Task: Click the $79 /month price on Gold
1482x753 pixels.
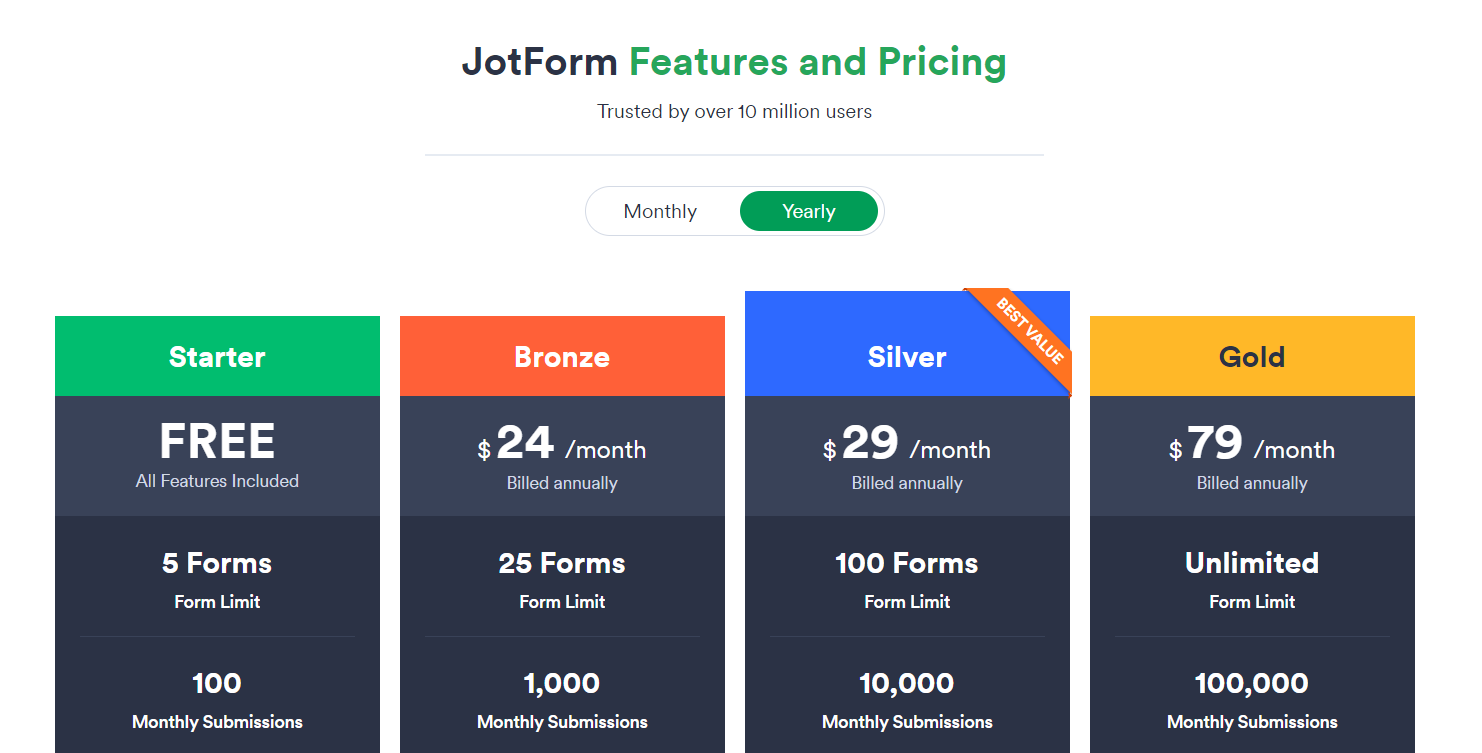Action: pos(1252,448)
